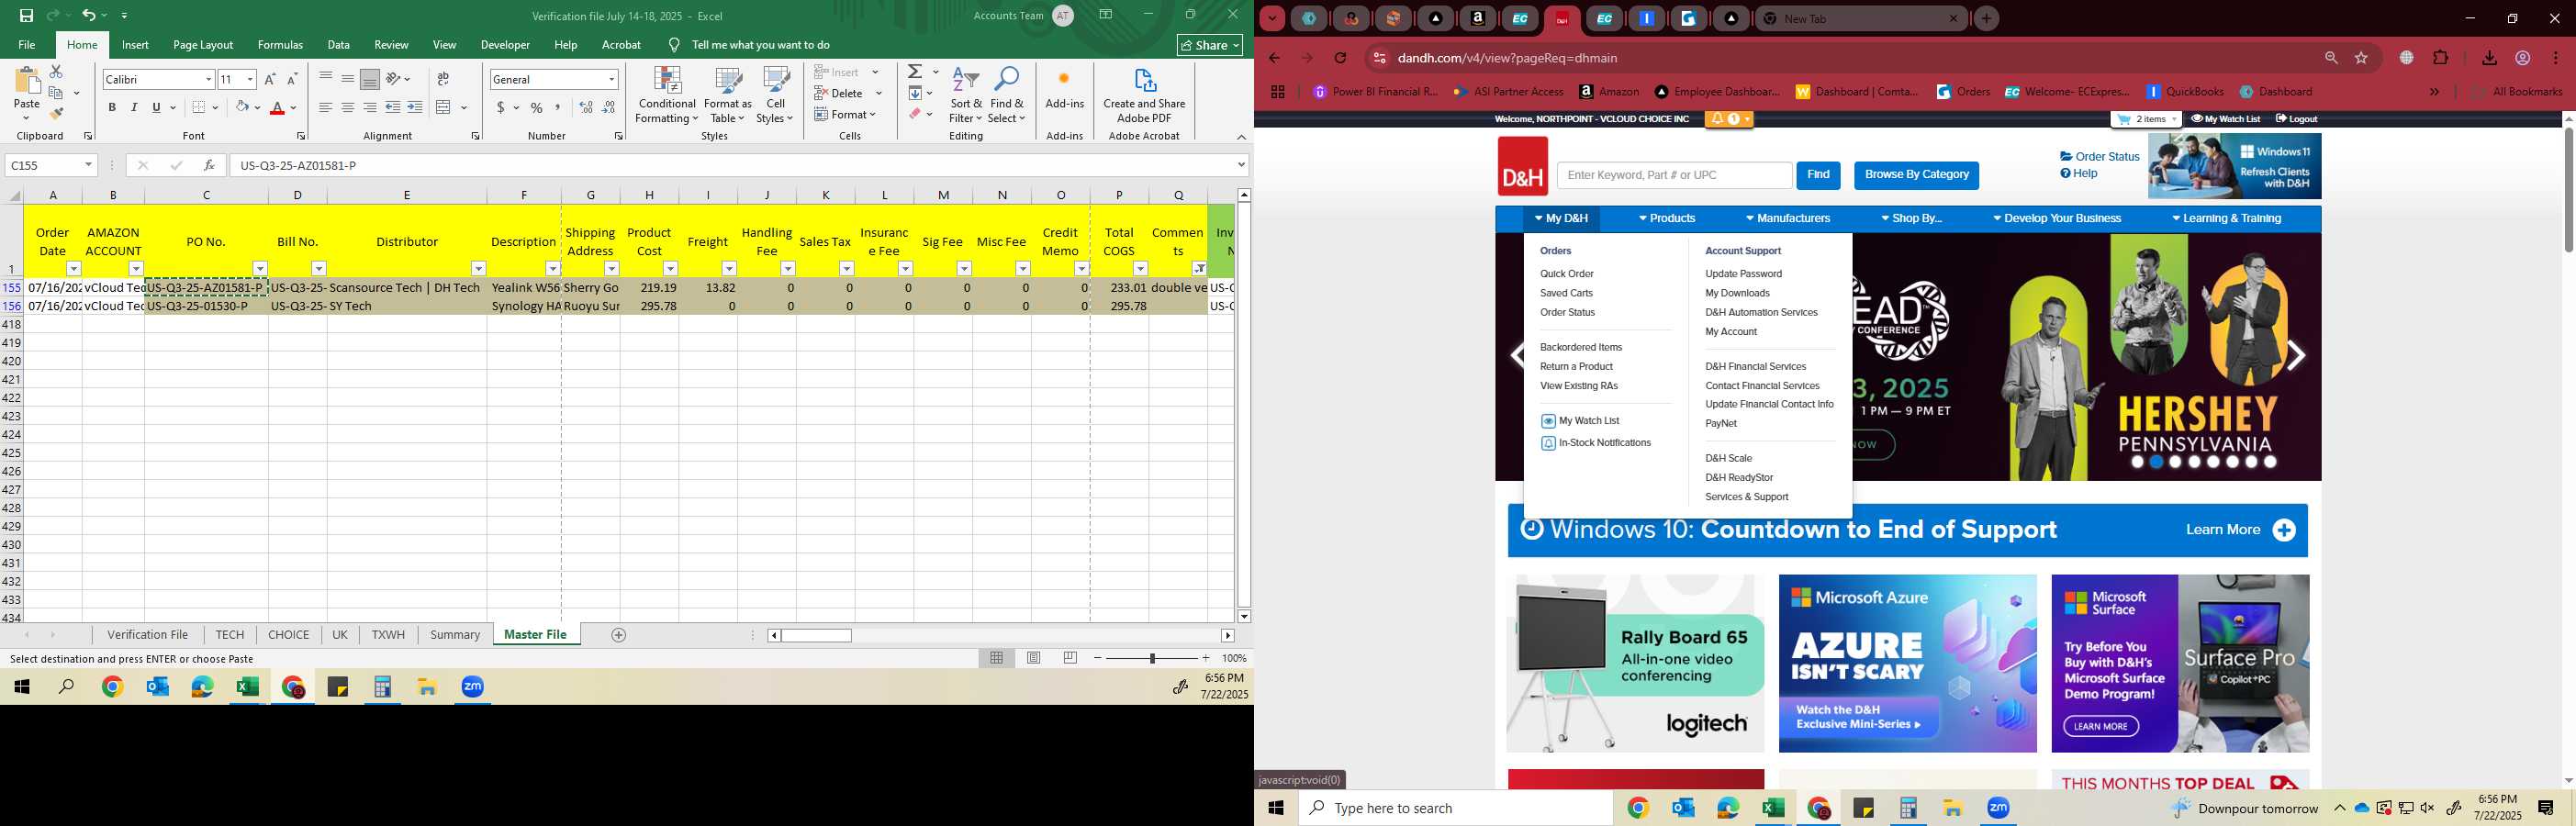The width and height of the screenshot is (2576, 826).
Task: Open the filter arrow on Distributor column
Action: click(x=478, y=268)
